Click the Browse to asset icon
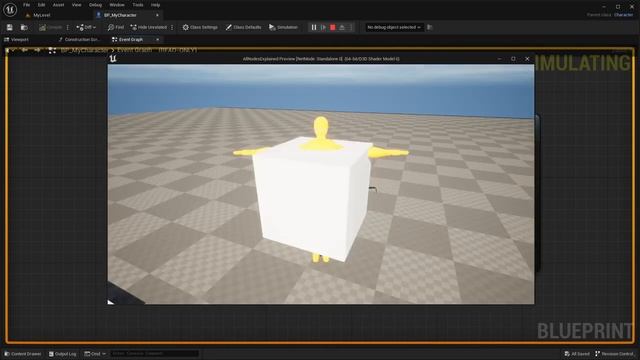The width and height of the screenshot is (640, 360). pyautogui.click(x=24, y=27)
